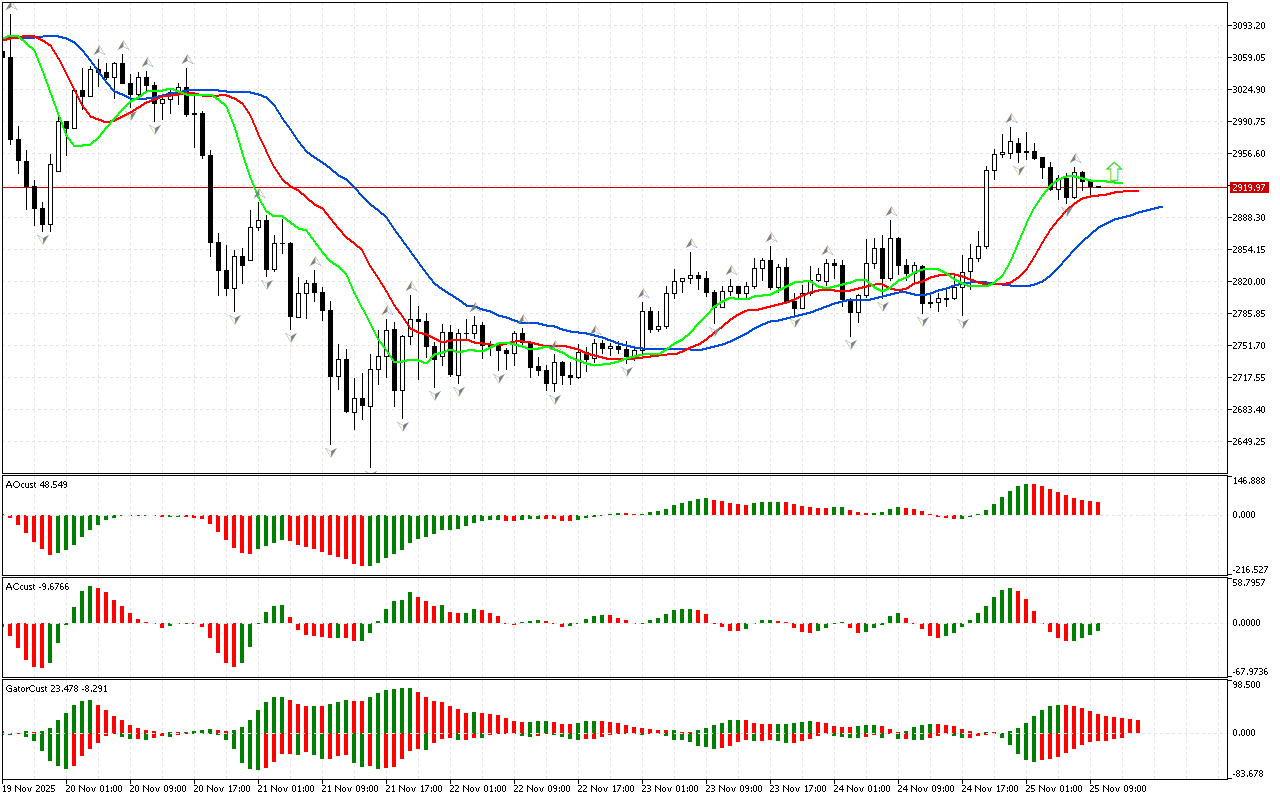Screen dimensions: 1280x800
Task: Select the 2649.25 price scale label
Action: [x=1249, y=442]
